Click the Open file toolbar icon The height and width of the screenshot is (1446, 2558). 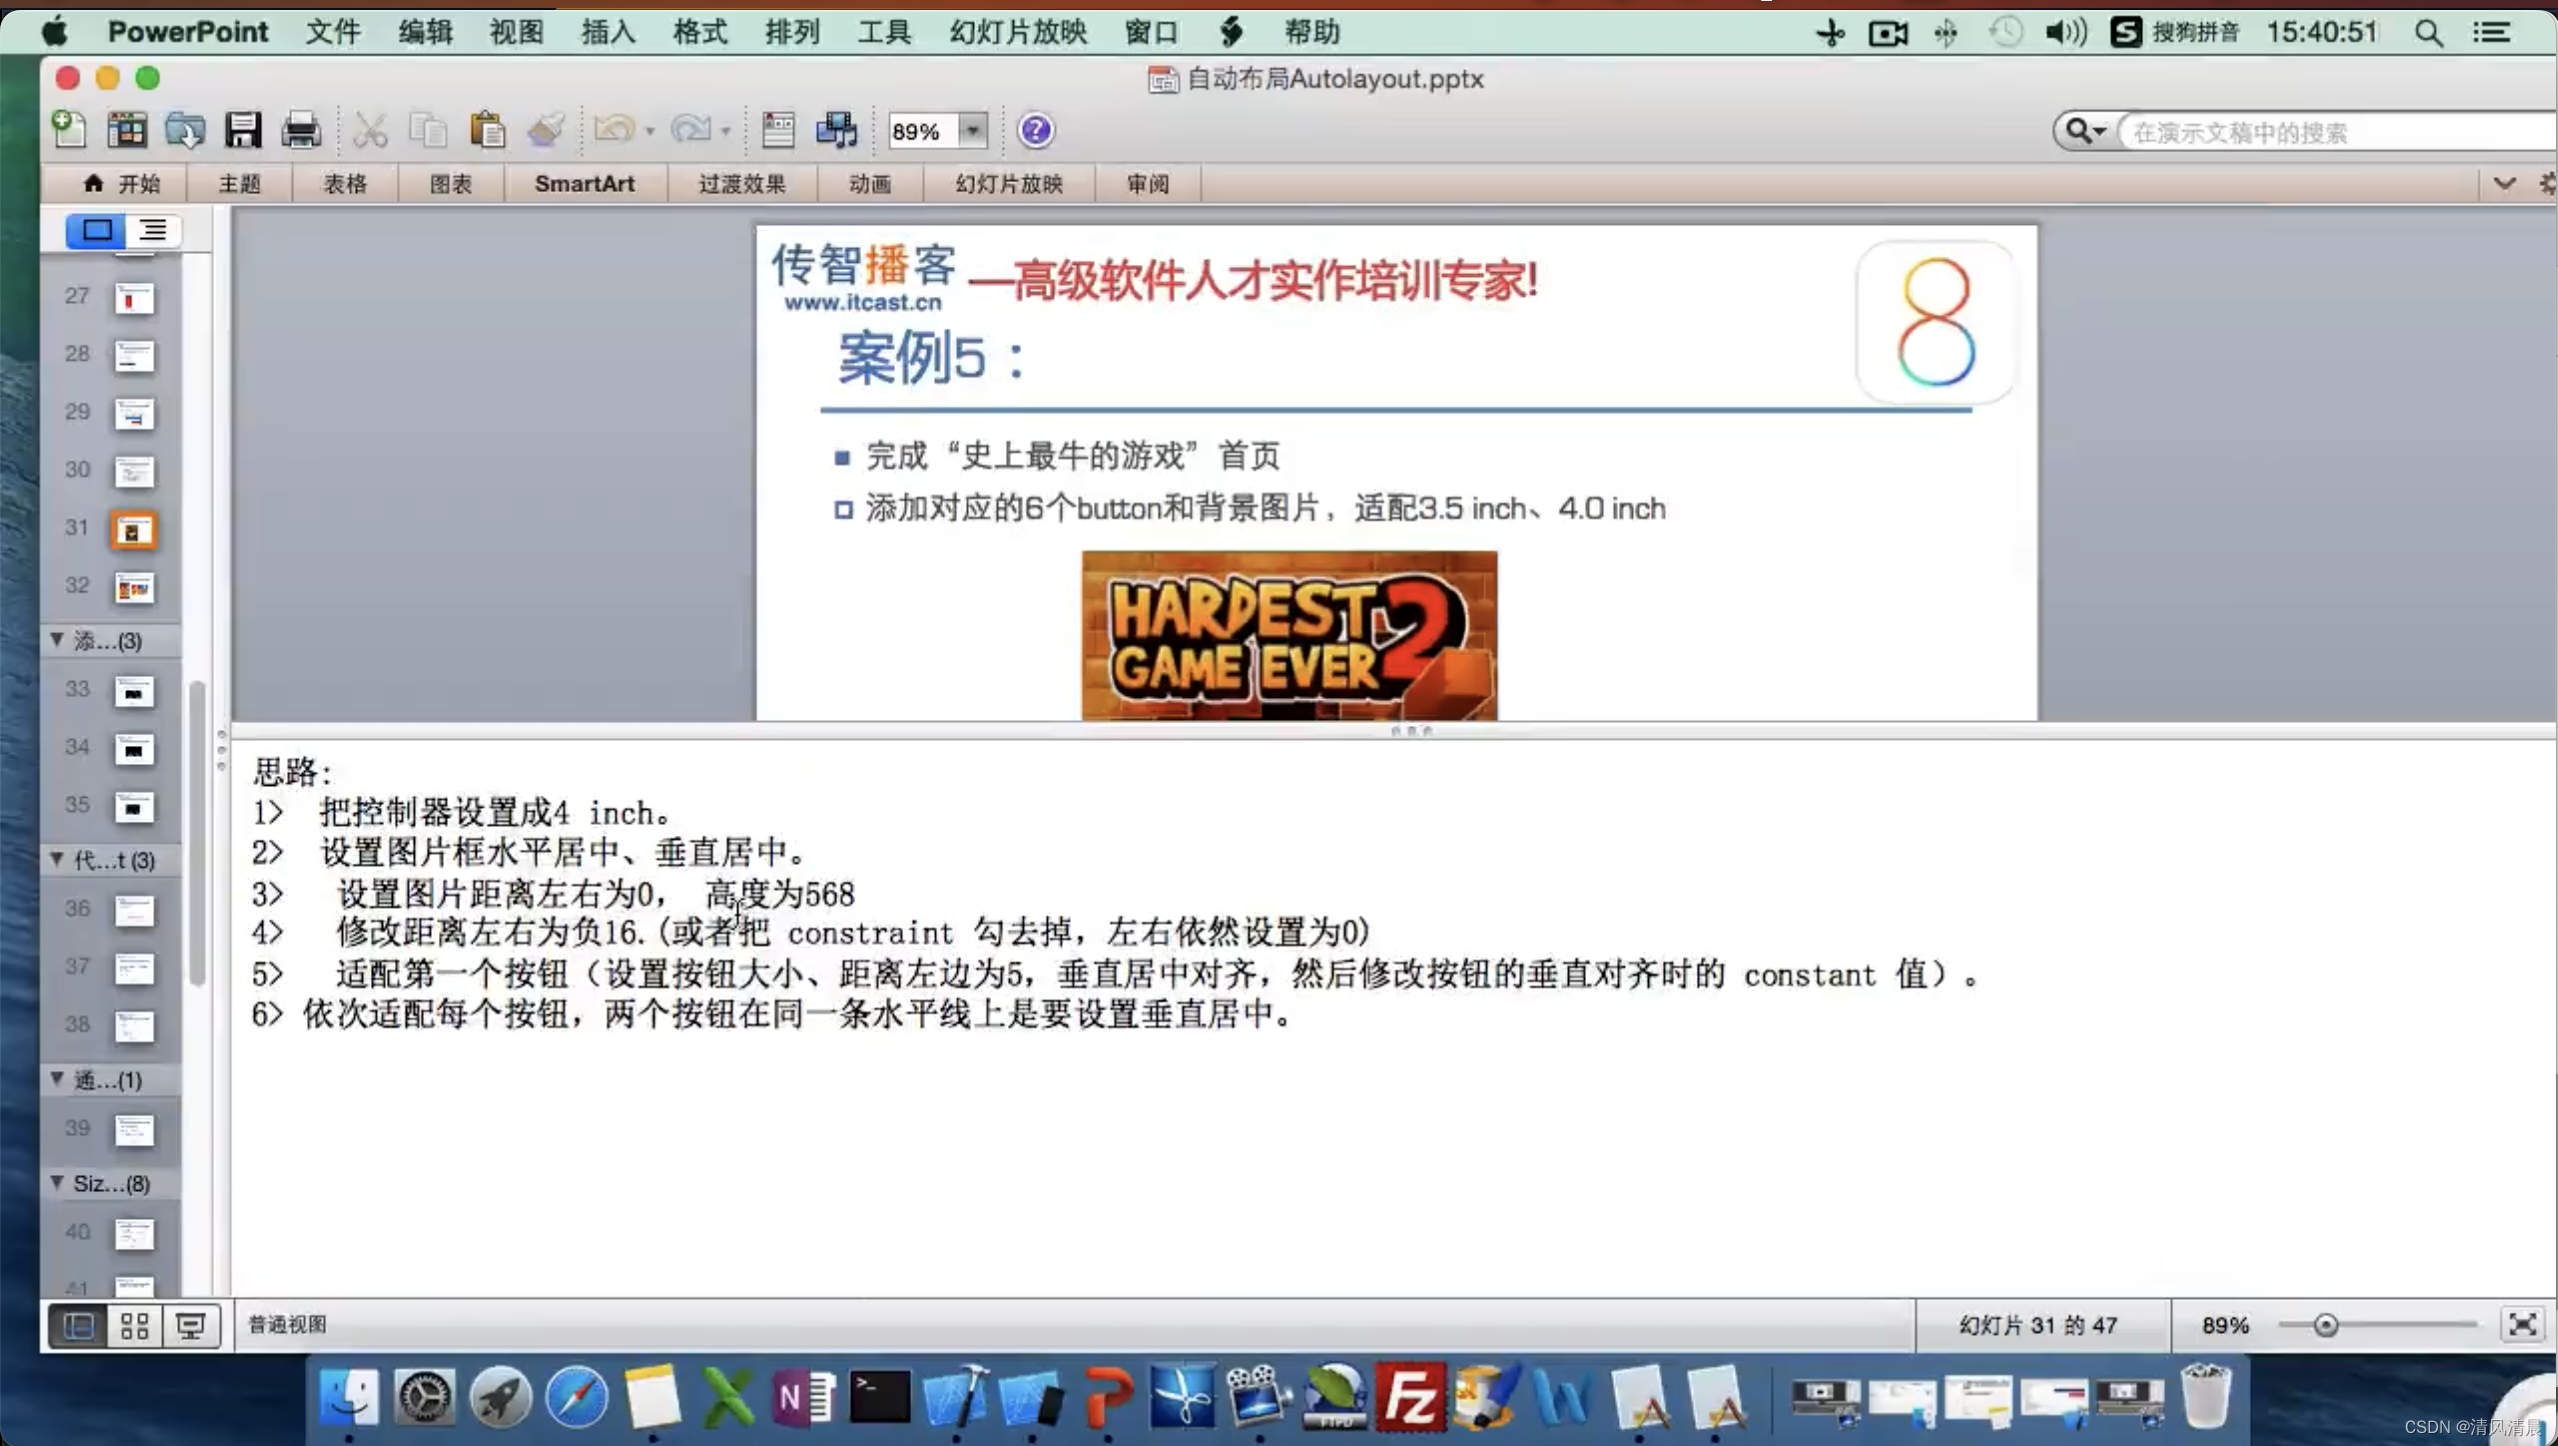[x=185, y=130]
